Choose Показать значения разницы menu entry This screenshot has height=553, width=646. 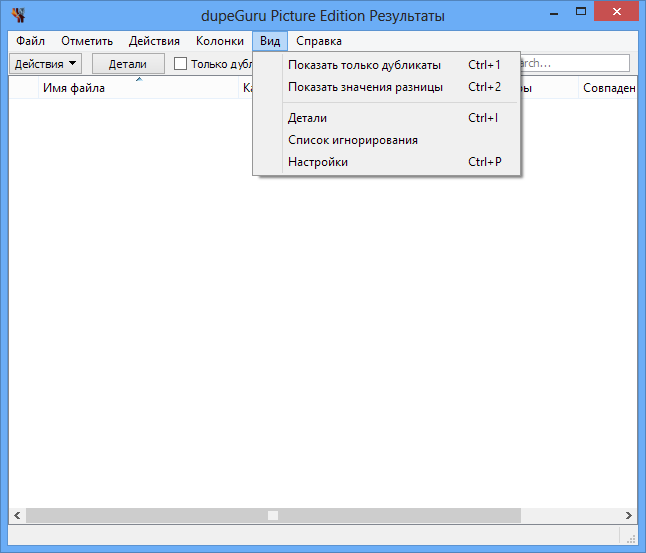pyautogui.click(x=386, y=87)
